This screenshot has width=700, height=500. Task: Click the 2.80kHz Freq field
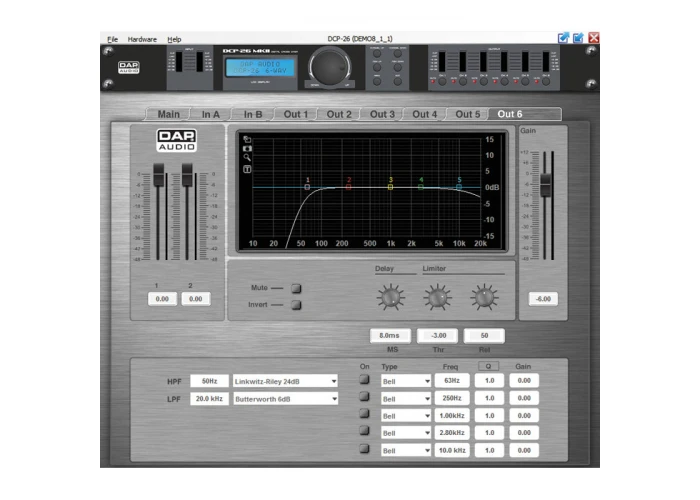[452, 433]
